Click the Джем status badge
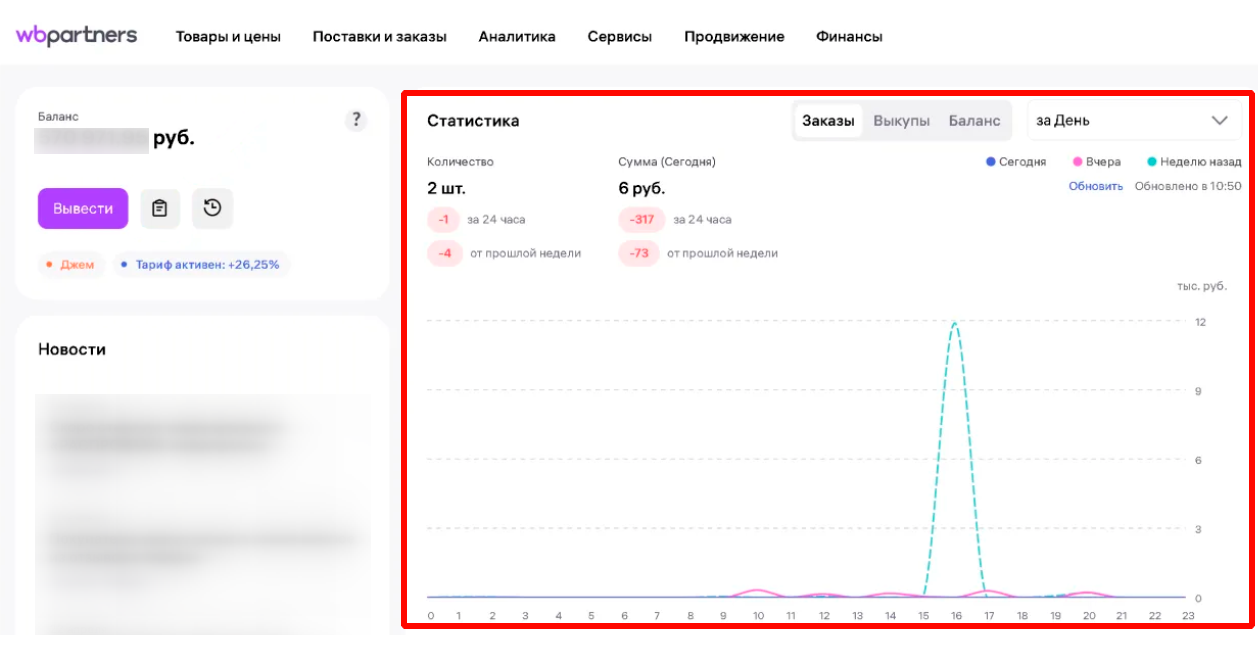 (70, 265)
